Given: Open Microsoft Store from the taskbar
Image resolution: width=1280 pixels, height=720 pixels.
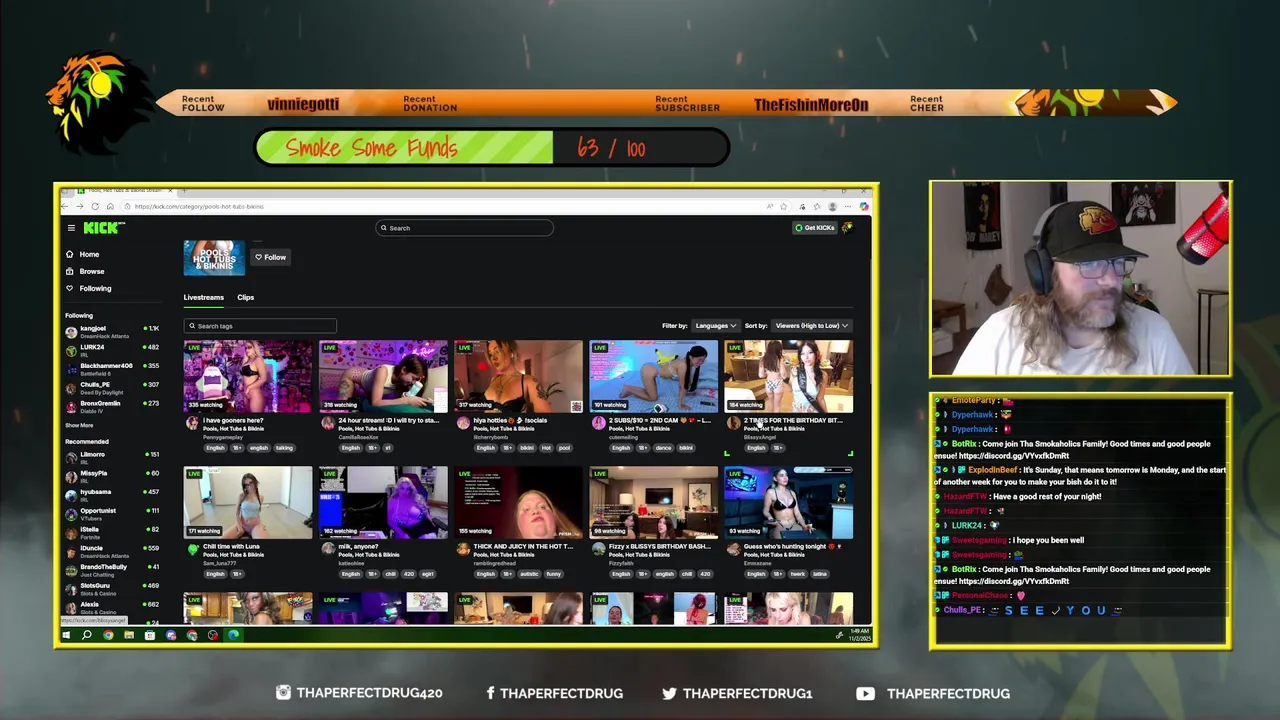Looking at the screenshot, I should [x=150, y=635].
